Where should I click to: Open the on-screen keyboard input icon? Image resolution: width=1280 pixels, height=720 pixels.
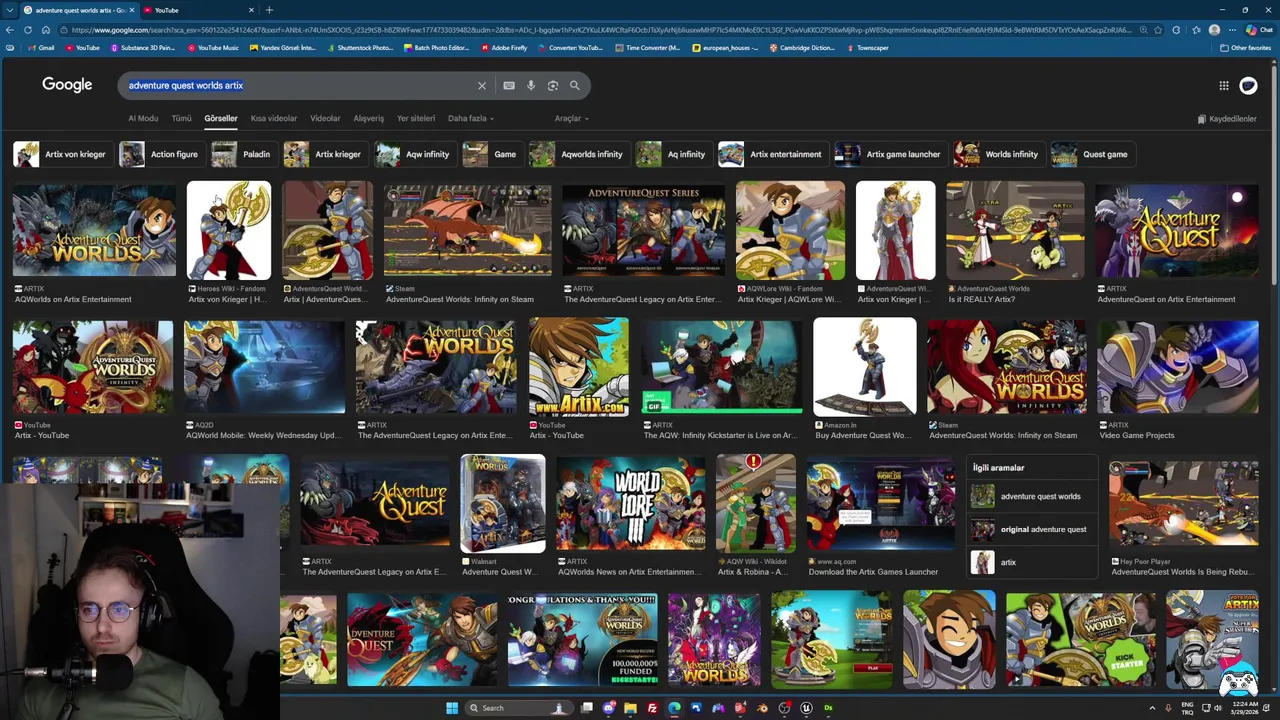click(509, 86)
